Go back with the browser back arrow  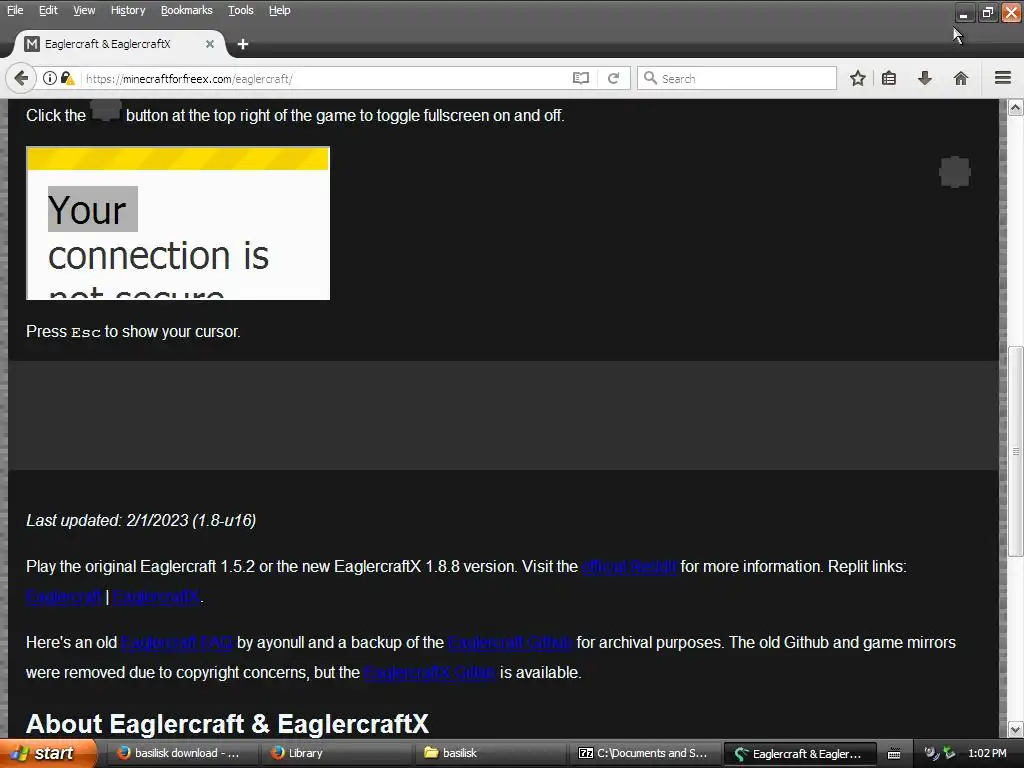21,78
